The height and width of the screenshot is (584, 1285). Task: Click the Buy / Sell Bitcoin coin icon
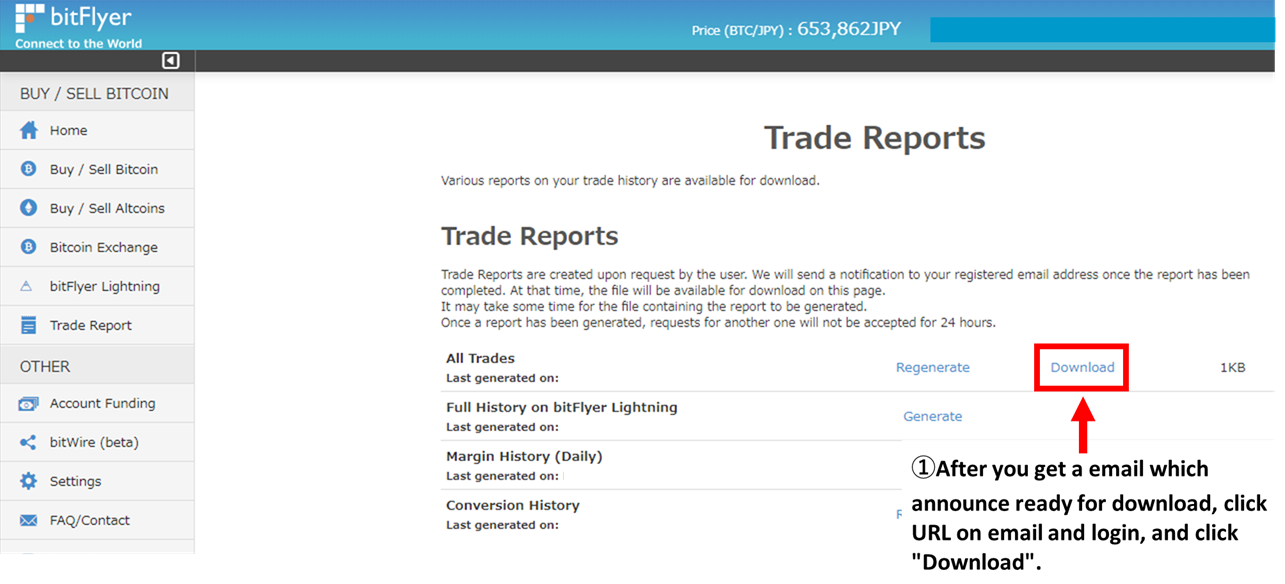pyautogui.click(x=29, y=169)
